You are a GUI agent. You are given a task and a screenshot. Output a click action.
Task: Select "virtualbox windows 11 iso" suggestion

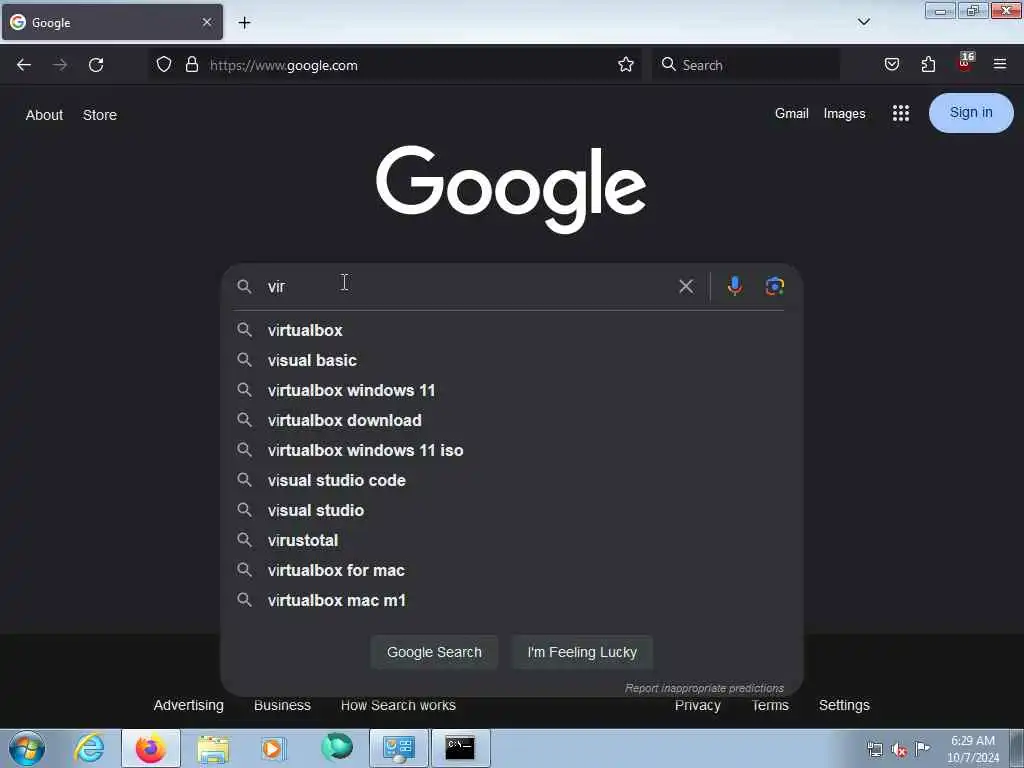pyautogui.click(x=511, y=450)
